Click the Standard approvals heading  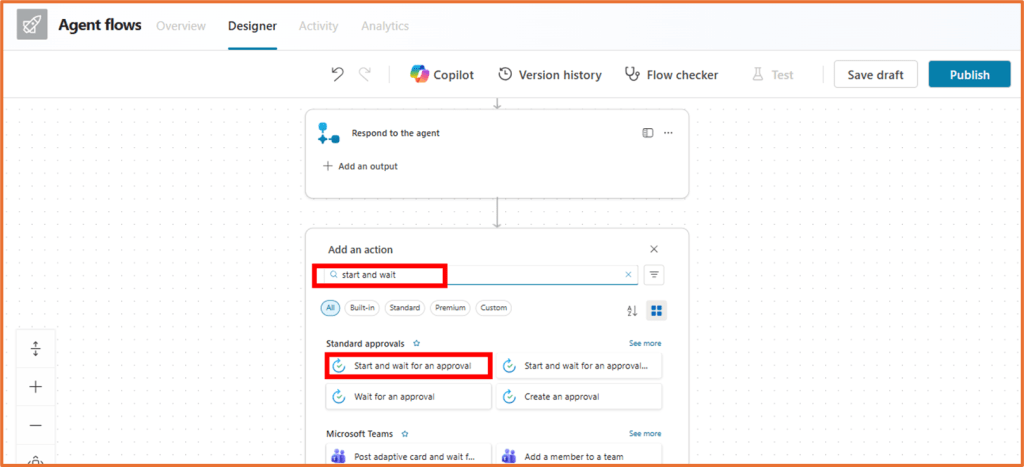coord(365,343)
